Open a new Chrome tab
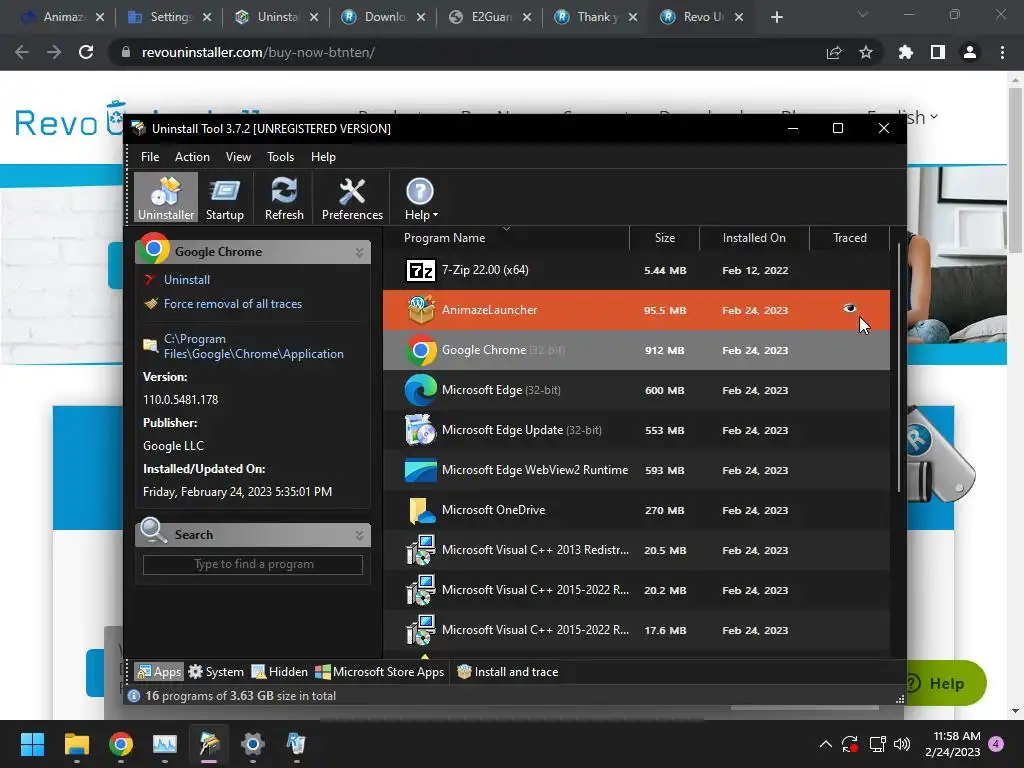 pyautogui.click(x=776, y=17)
